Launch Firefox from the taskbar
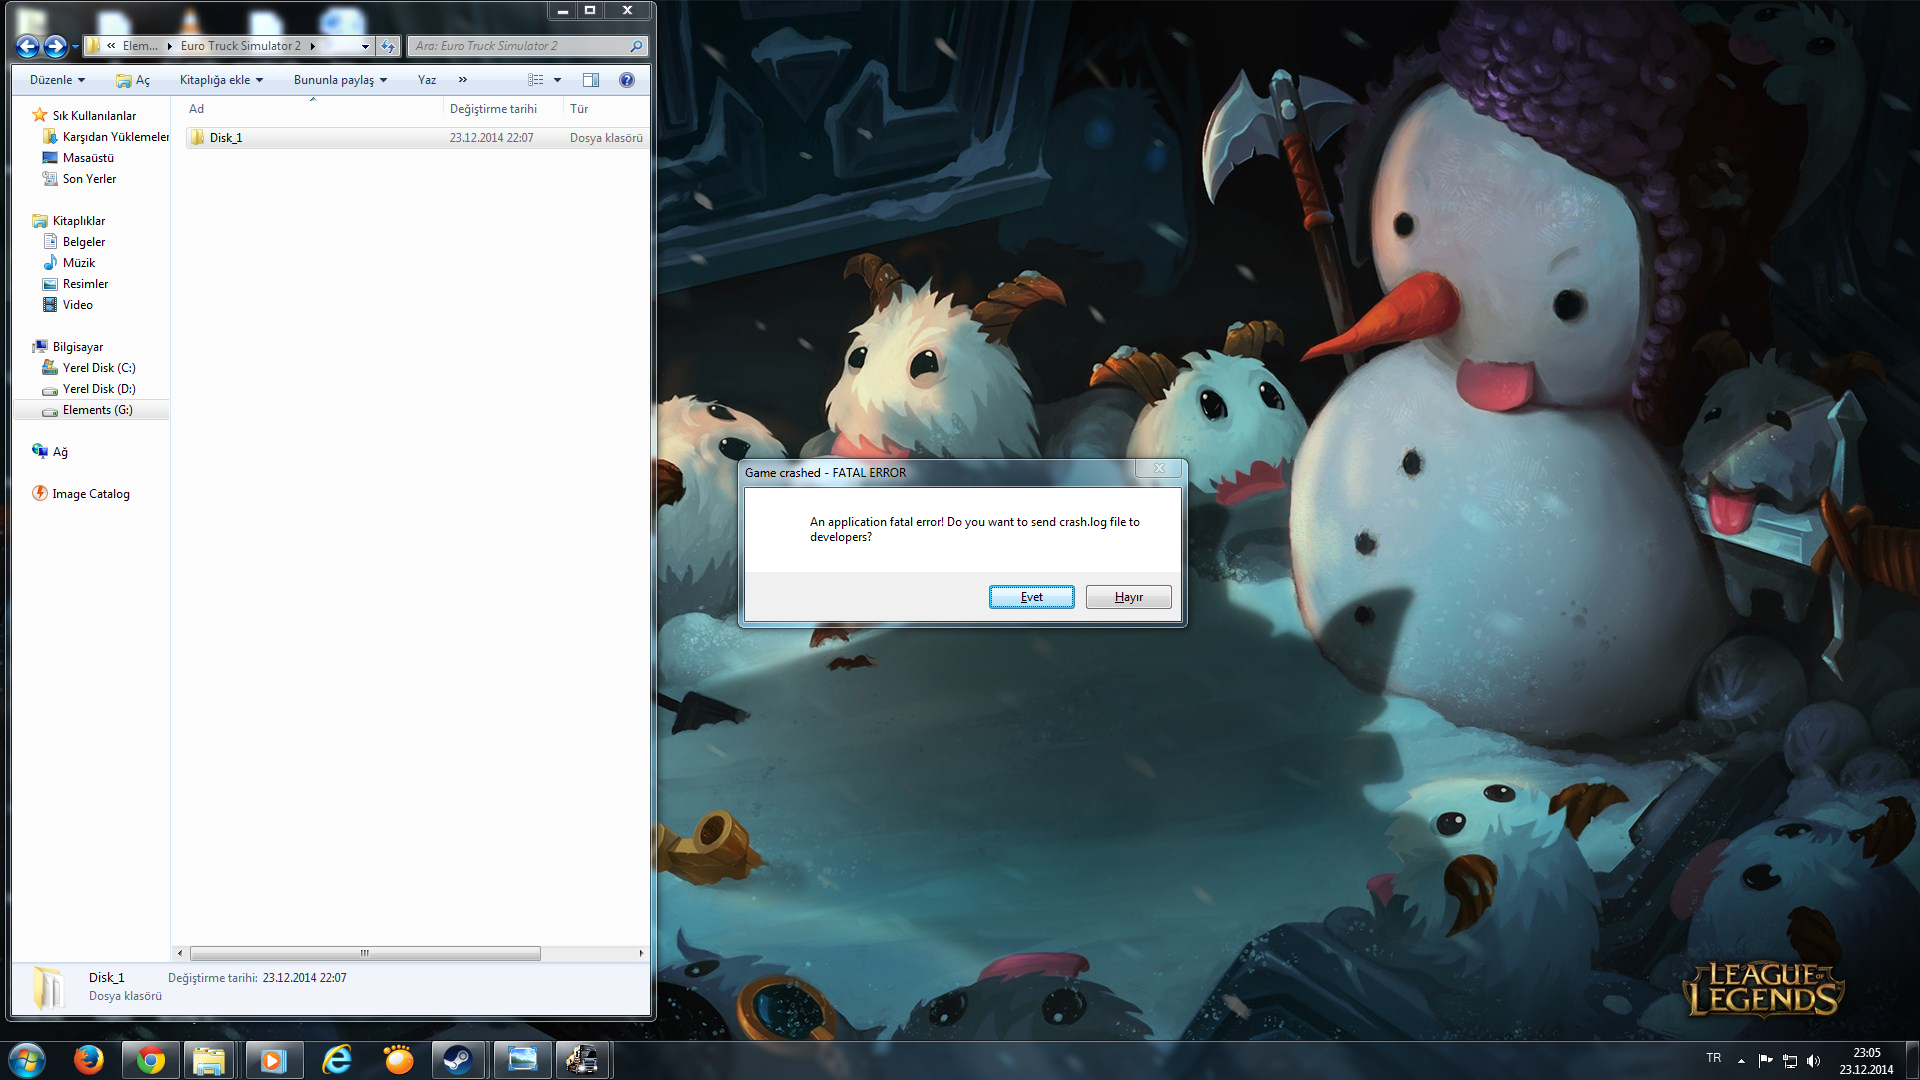Screen dimensions: 1920x1080 pos(89,1060)
